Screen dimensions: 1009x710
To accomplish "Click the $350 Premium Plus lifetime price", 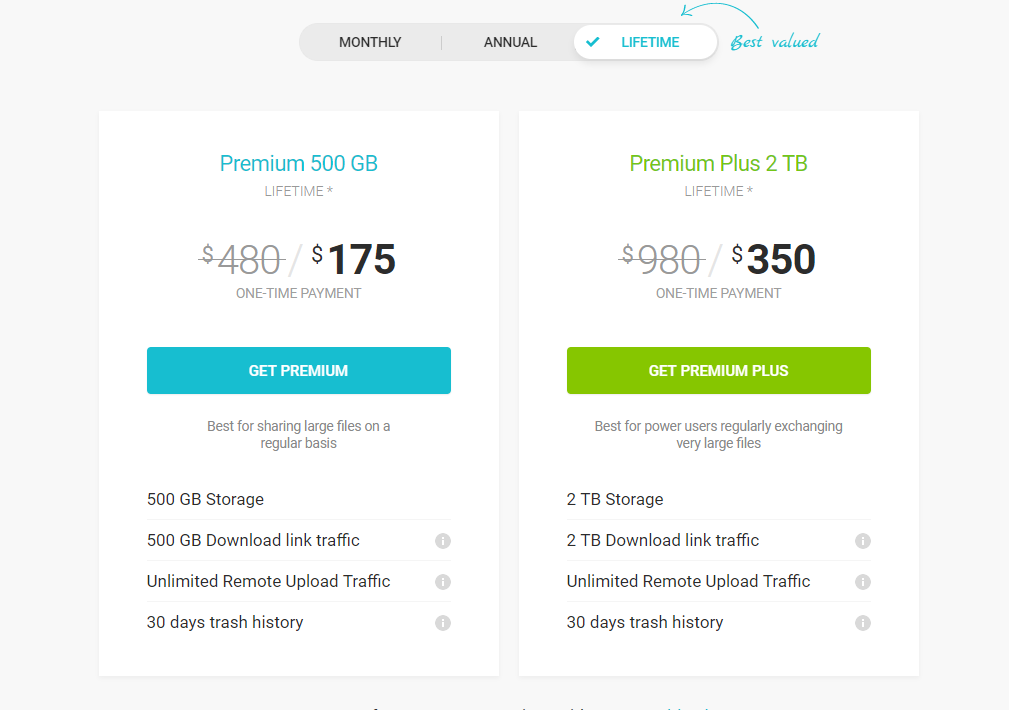I will coord(773,260).
